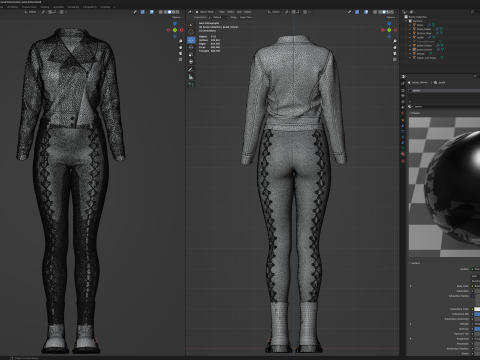
Task: Adjust the blue Subsurface IOR slider
Action: pyautogui.click(x=477, y=314)
